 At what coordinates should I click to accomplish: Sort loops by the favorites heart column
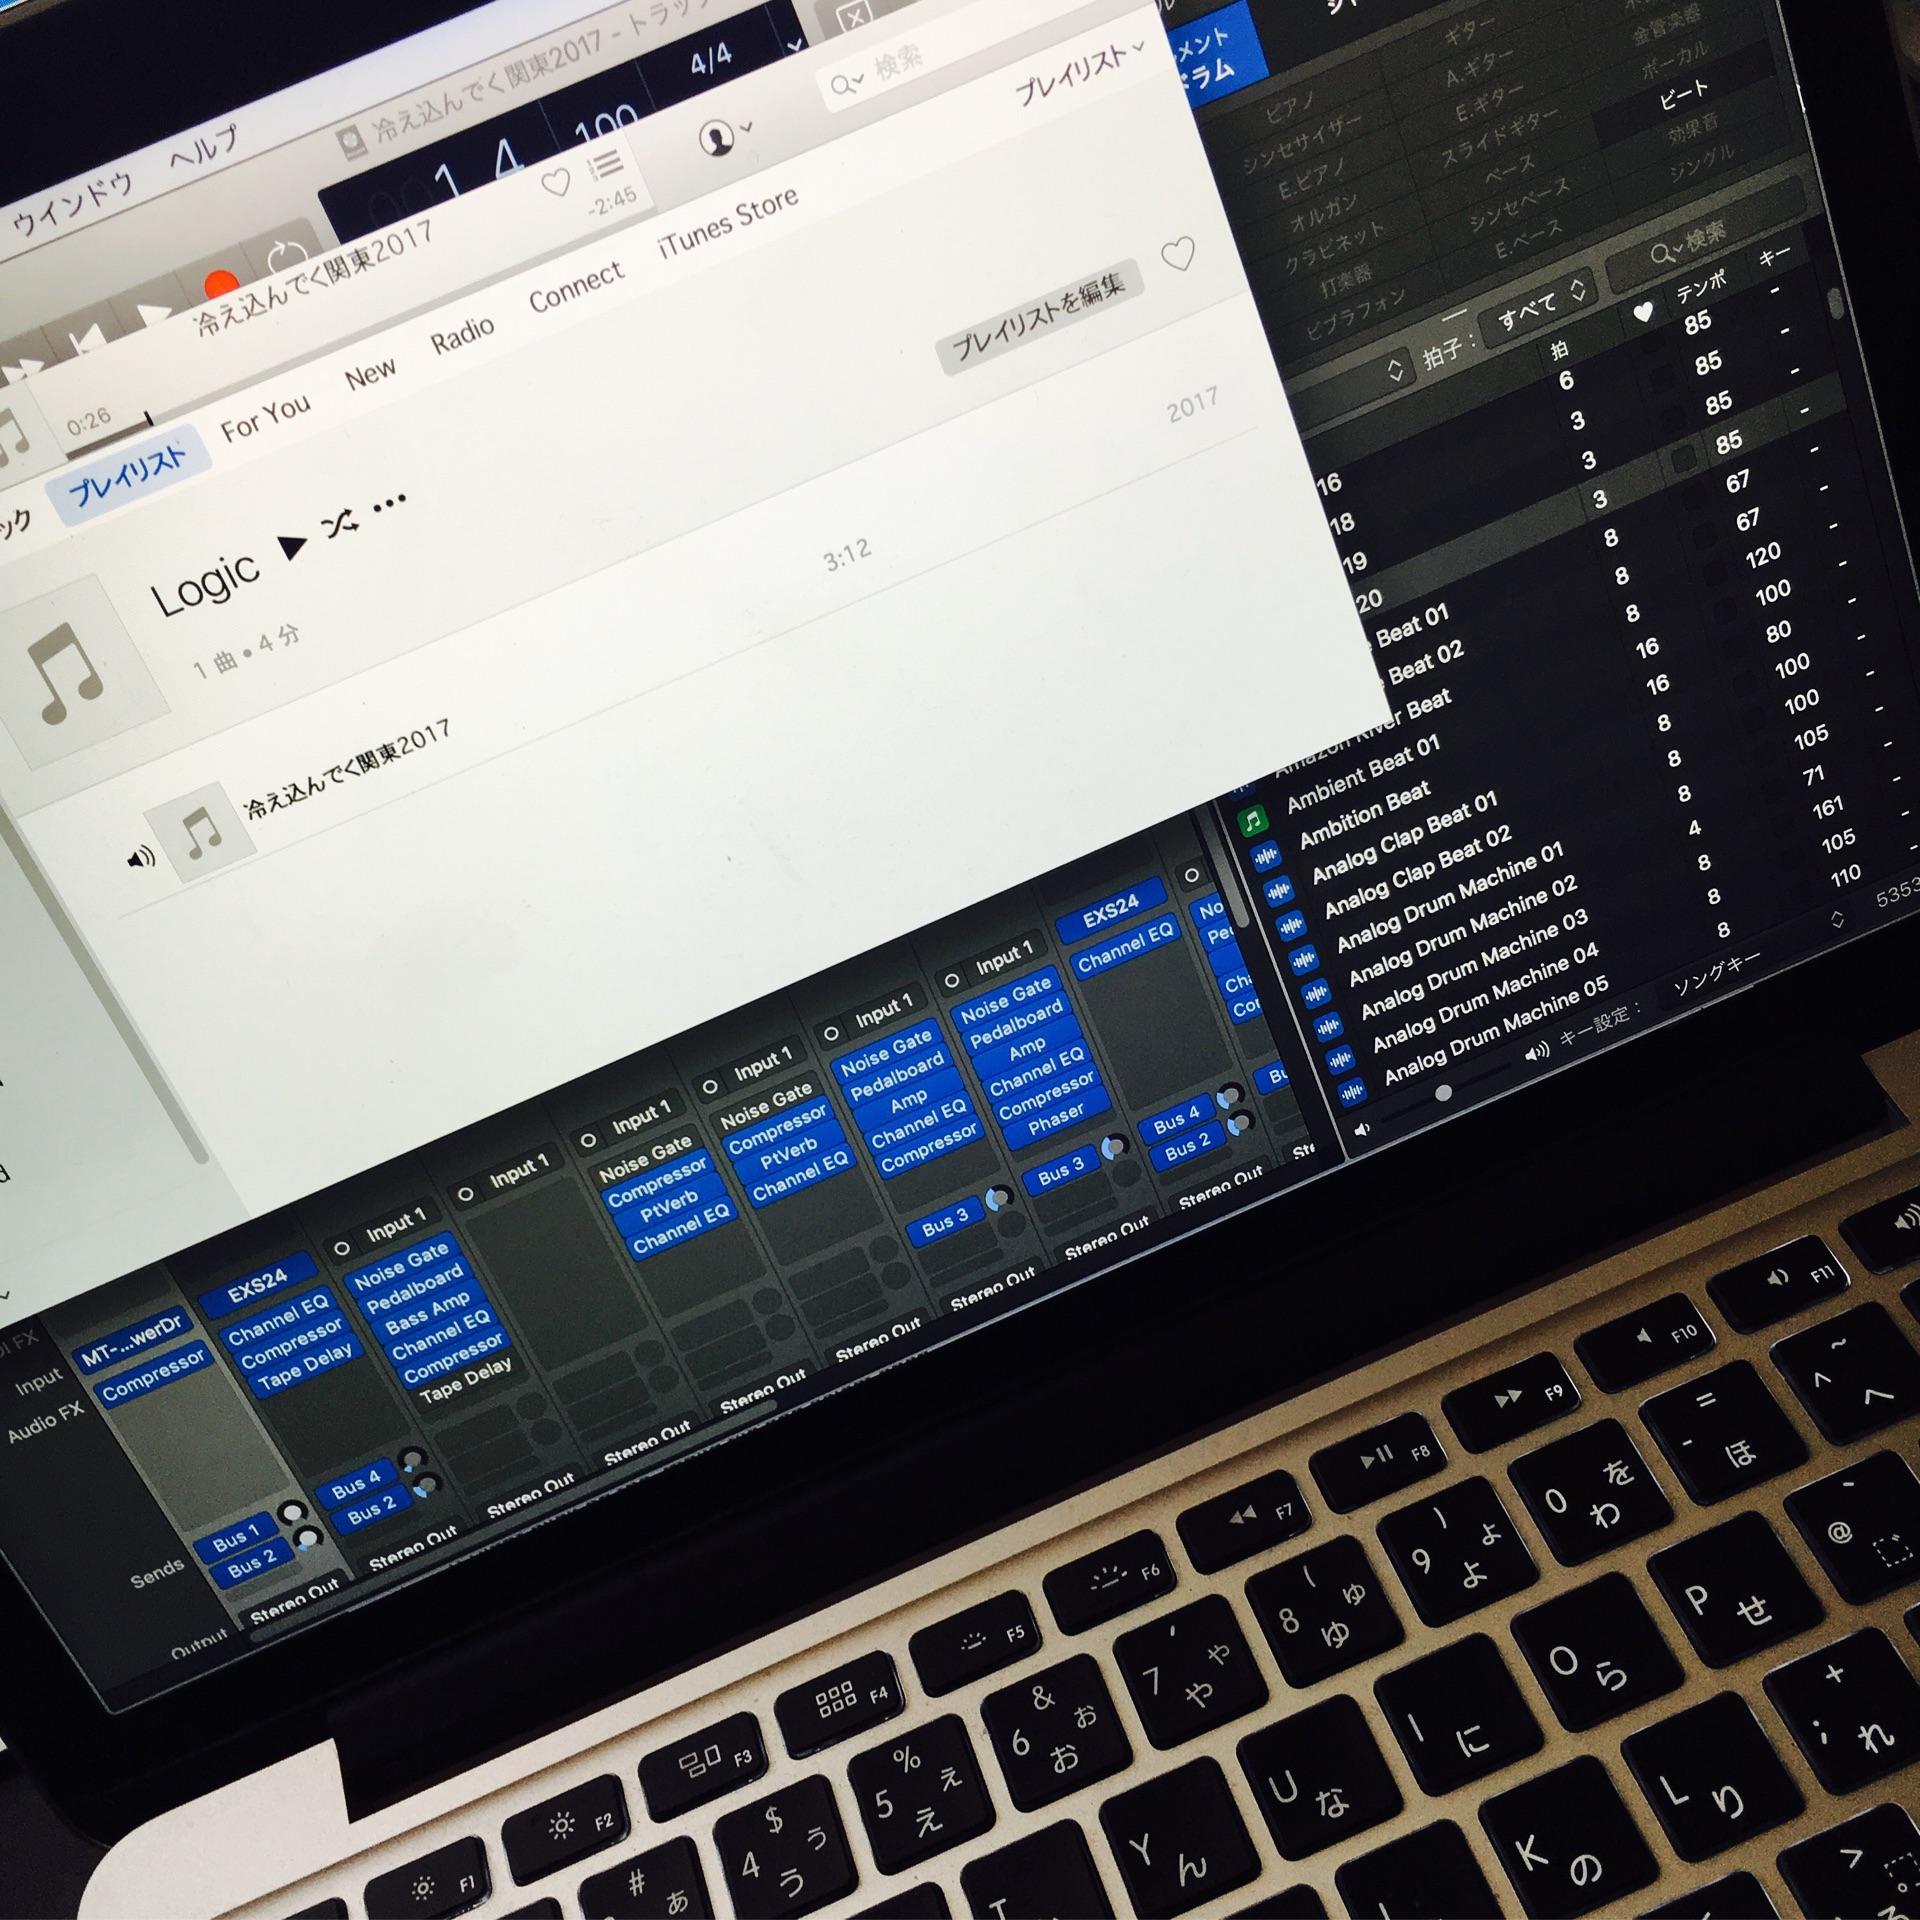point(1641,313)
